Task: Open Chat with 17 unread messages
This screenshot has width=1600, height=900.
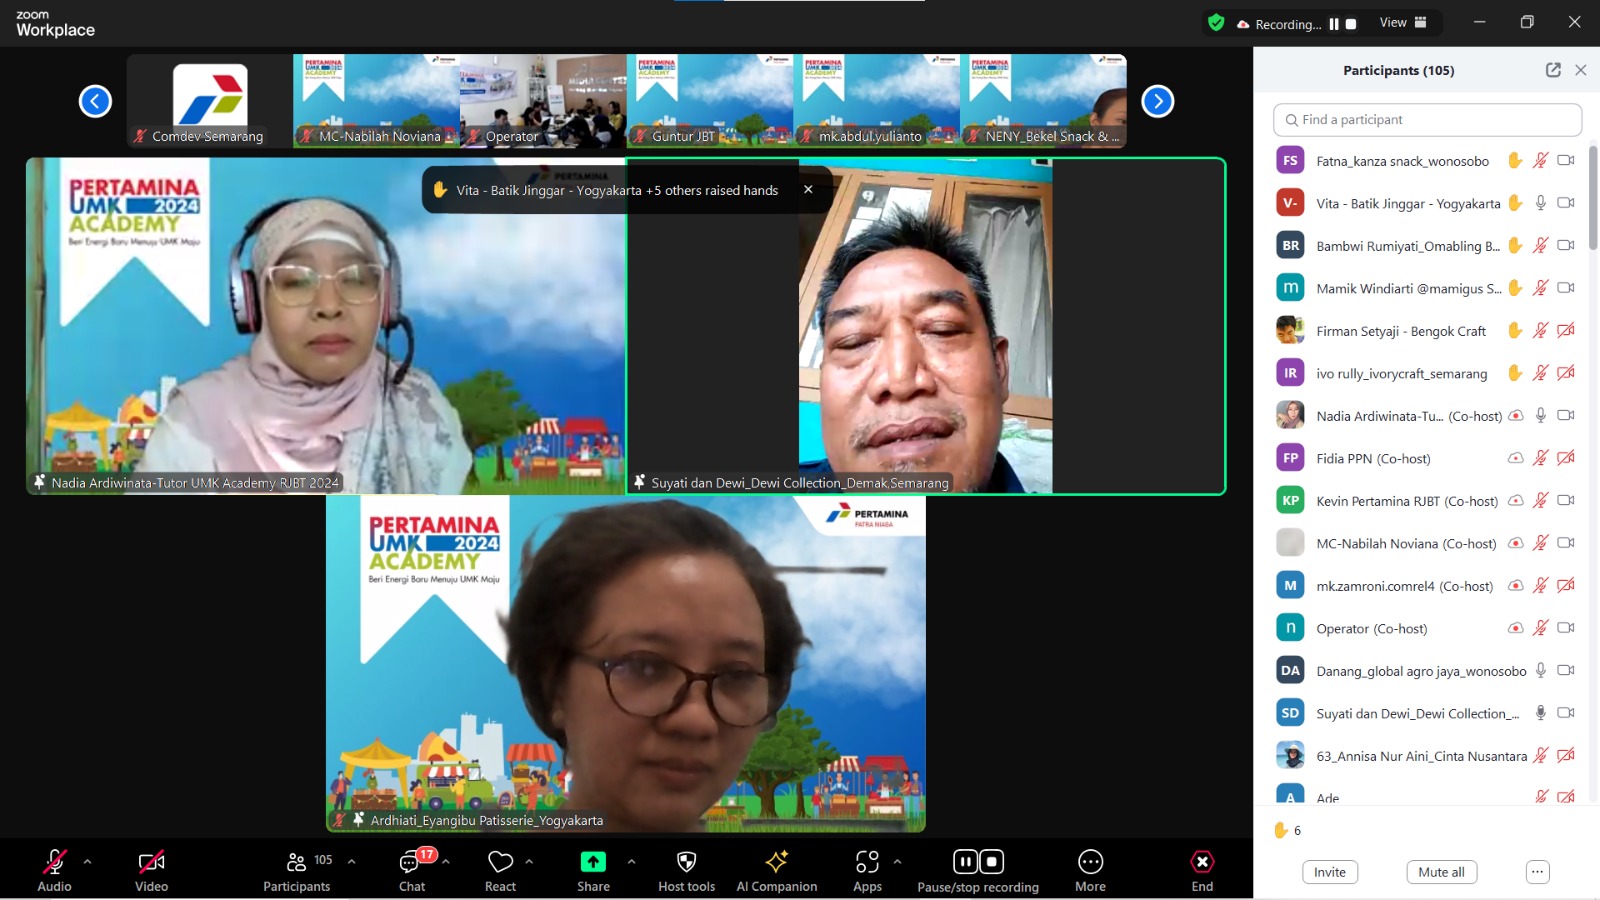Action: 413,869
